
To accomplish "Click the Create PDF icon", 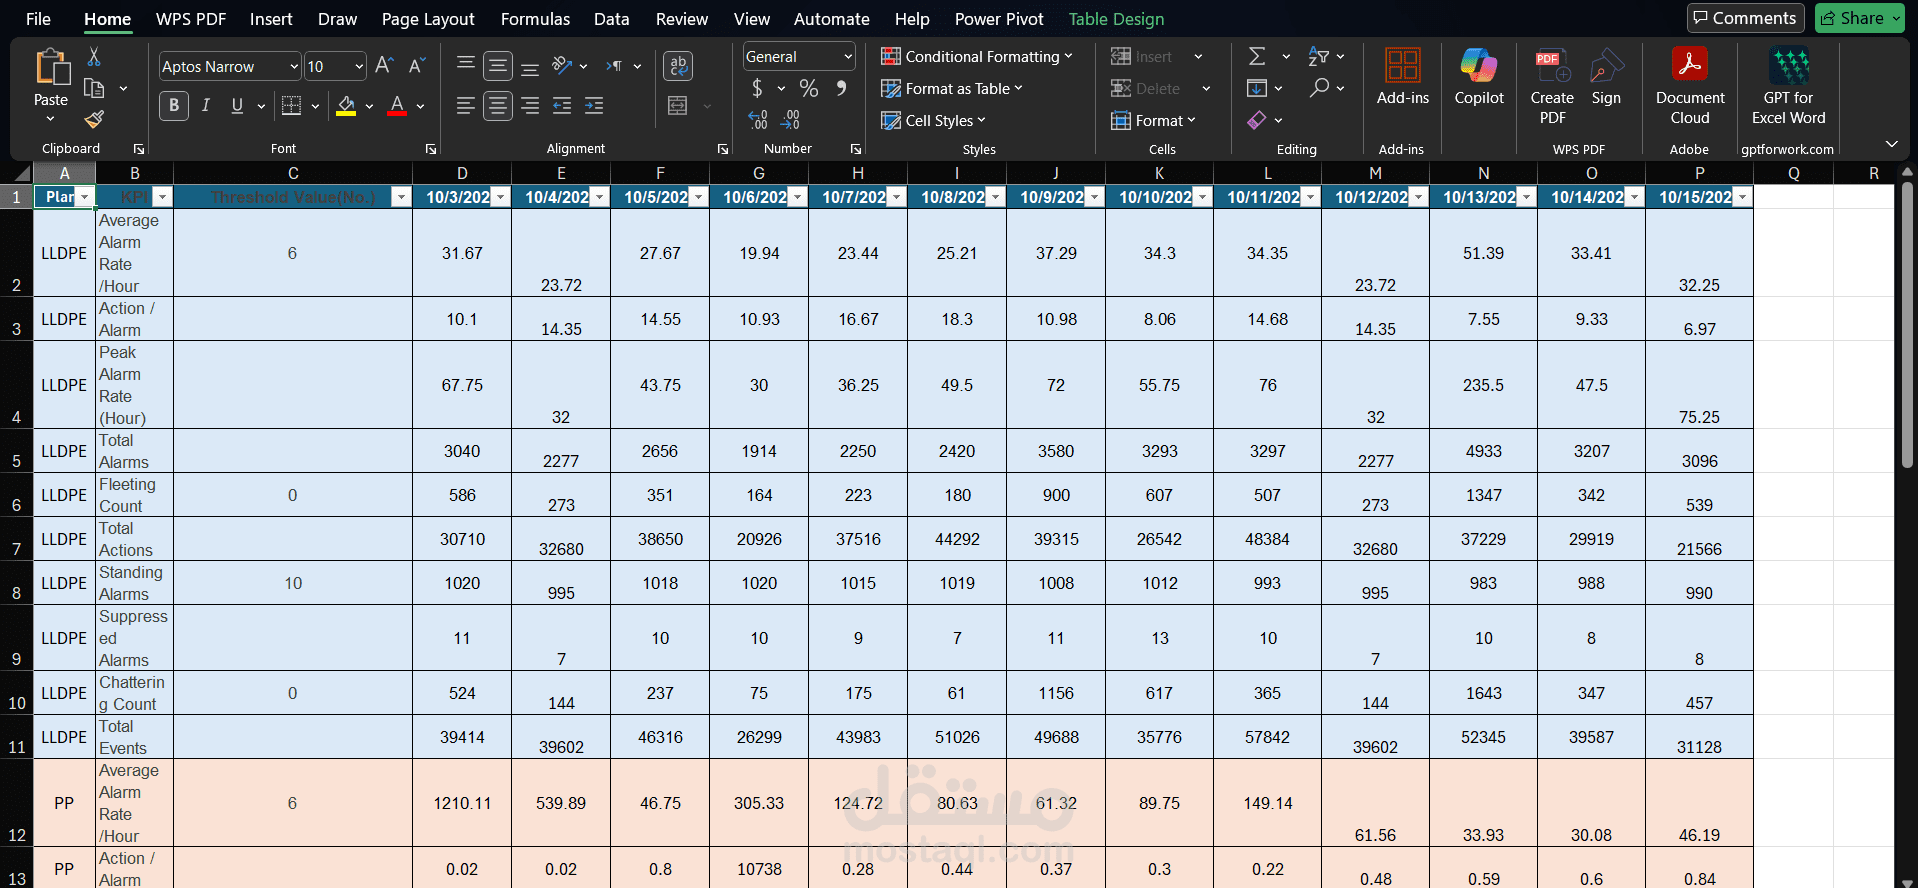I will point(1552,66).
